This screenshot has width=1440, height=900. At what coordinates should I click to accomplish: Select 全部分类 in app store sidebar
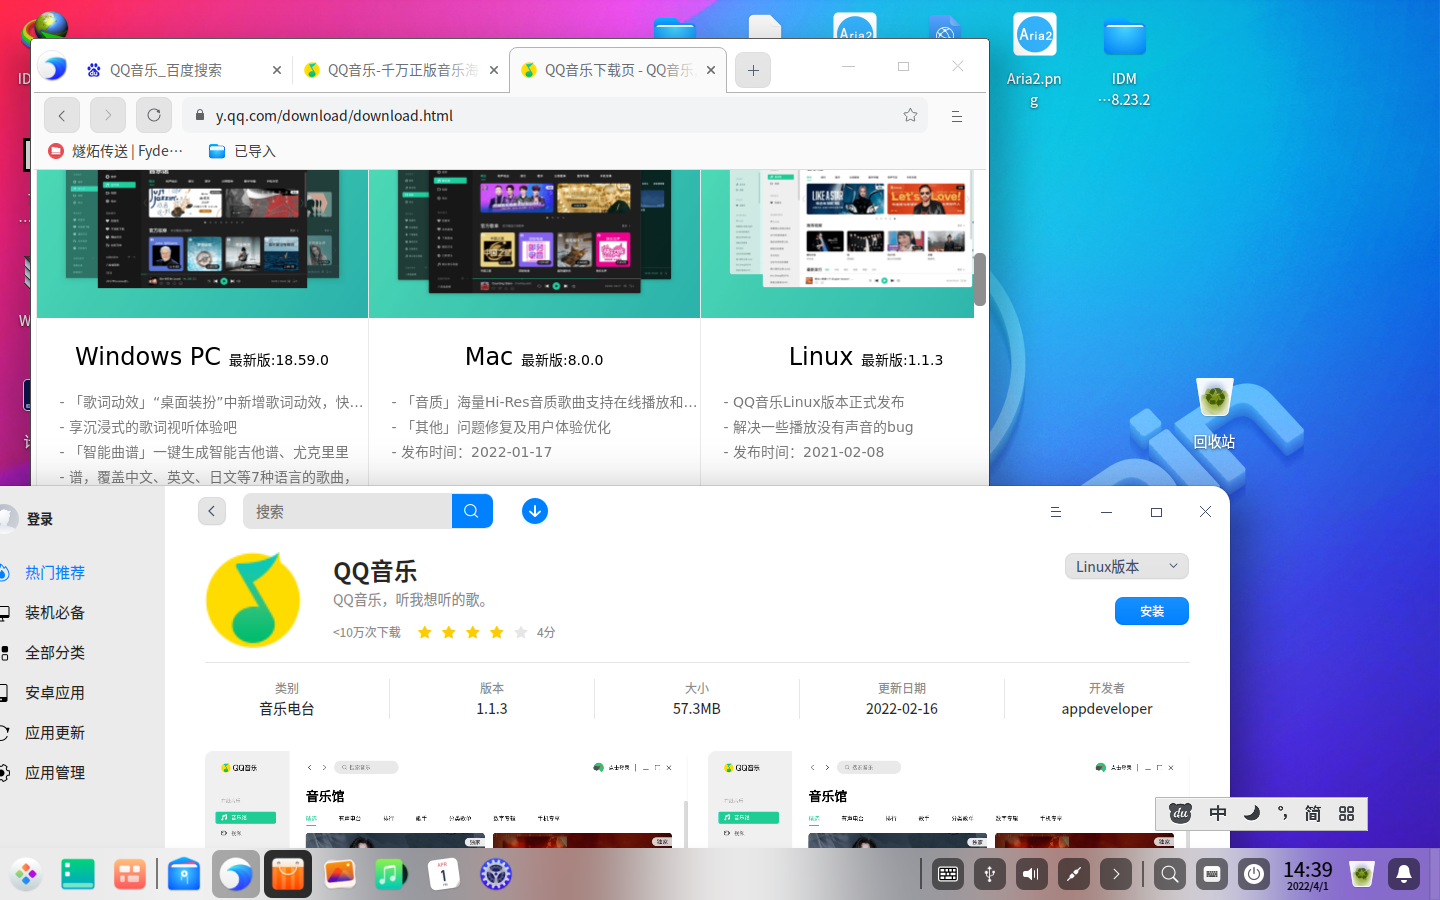55,653
